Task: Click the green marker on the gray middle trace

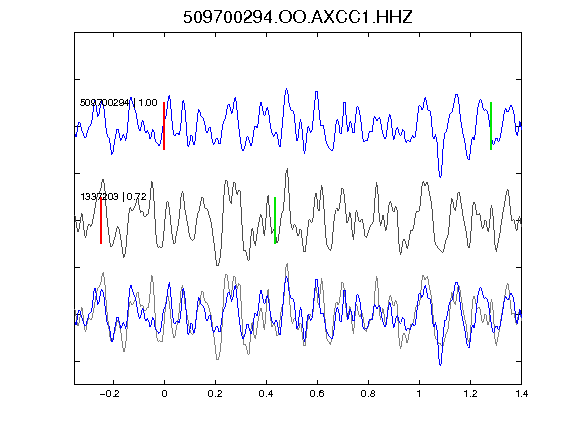Action: coord(275,220)
